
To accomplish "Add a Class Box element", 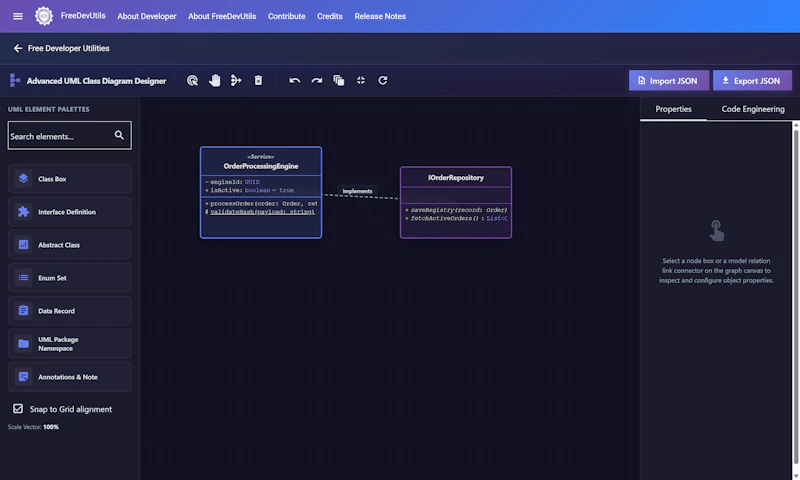I will pos(69,179).
